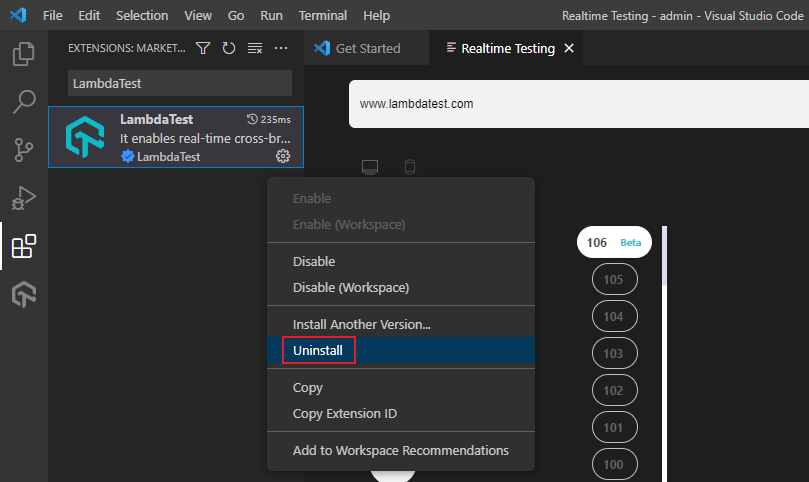Click the LambdaTest extension title
809x482 pixels.
click(x=156, y=119)
